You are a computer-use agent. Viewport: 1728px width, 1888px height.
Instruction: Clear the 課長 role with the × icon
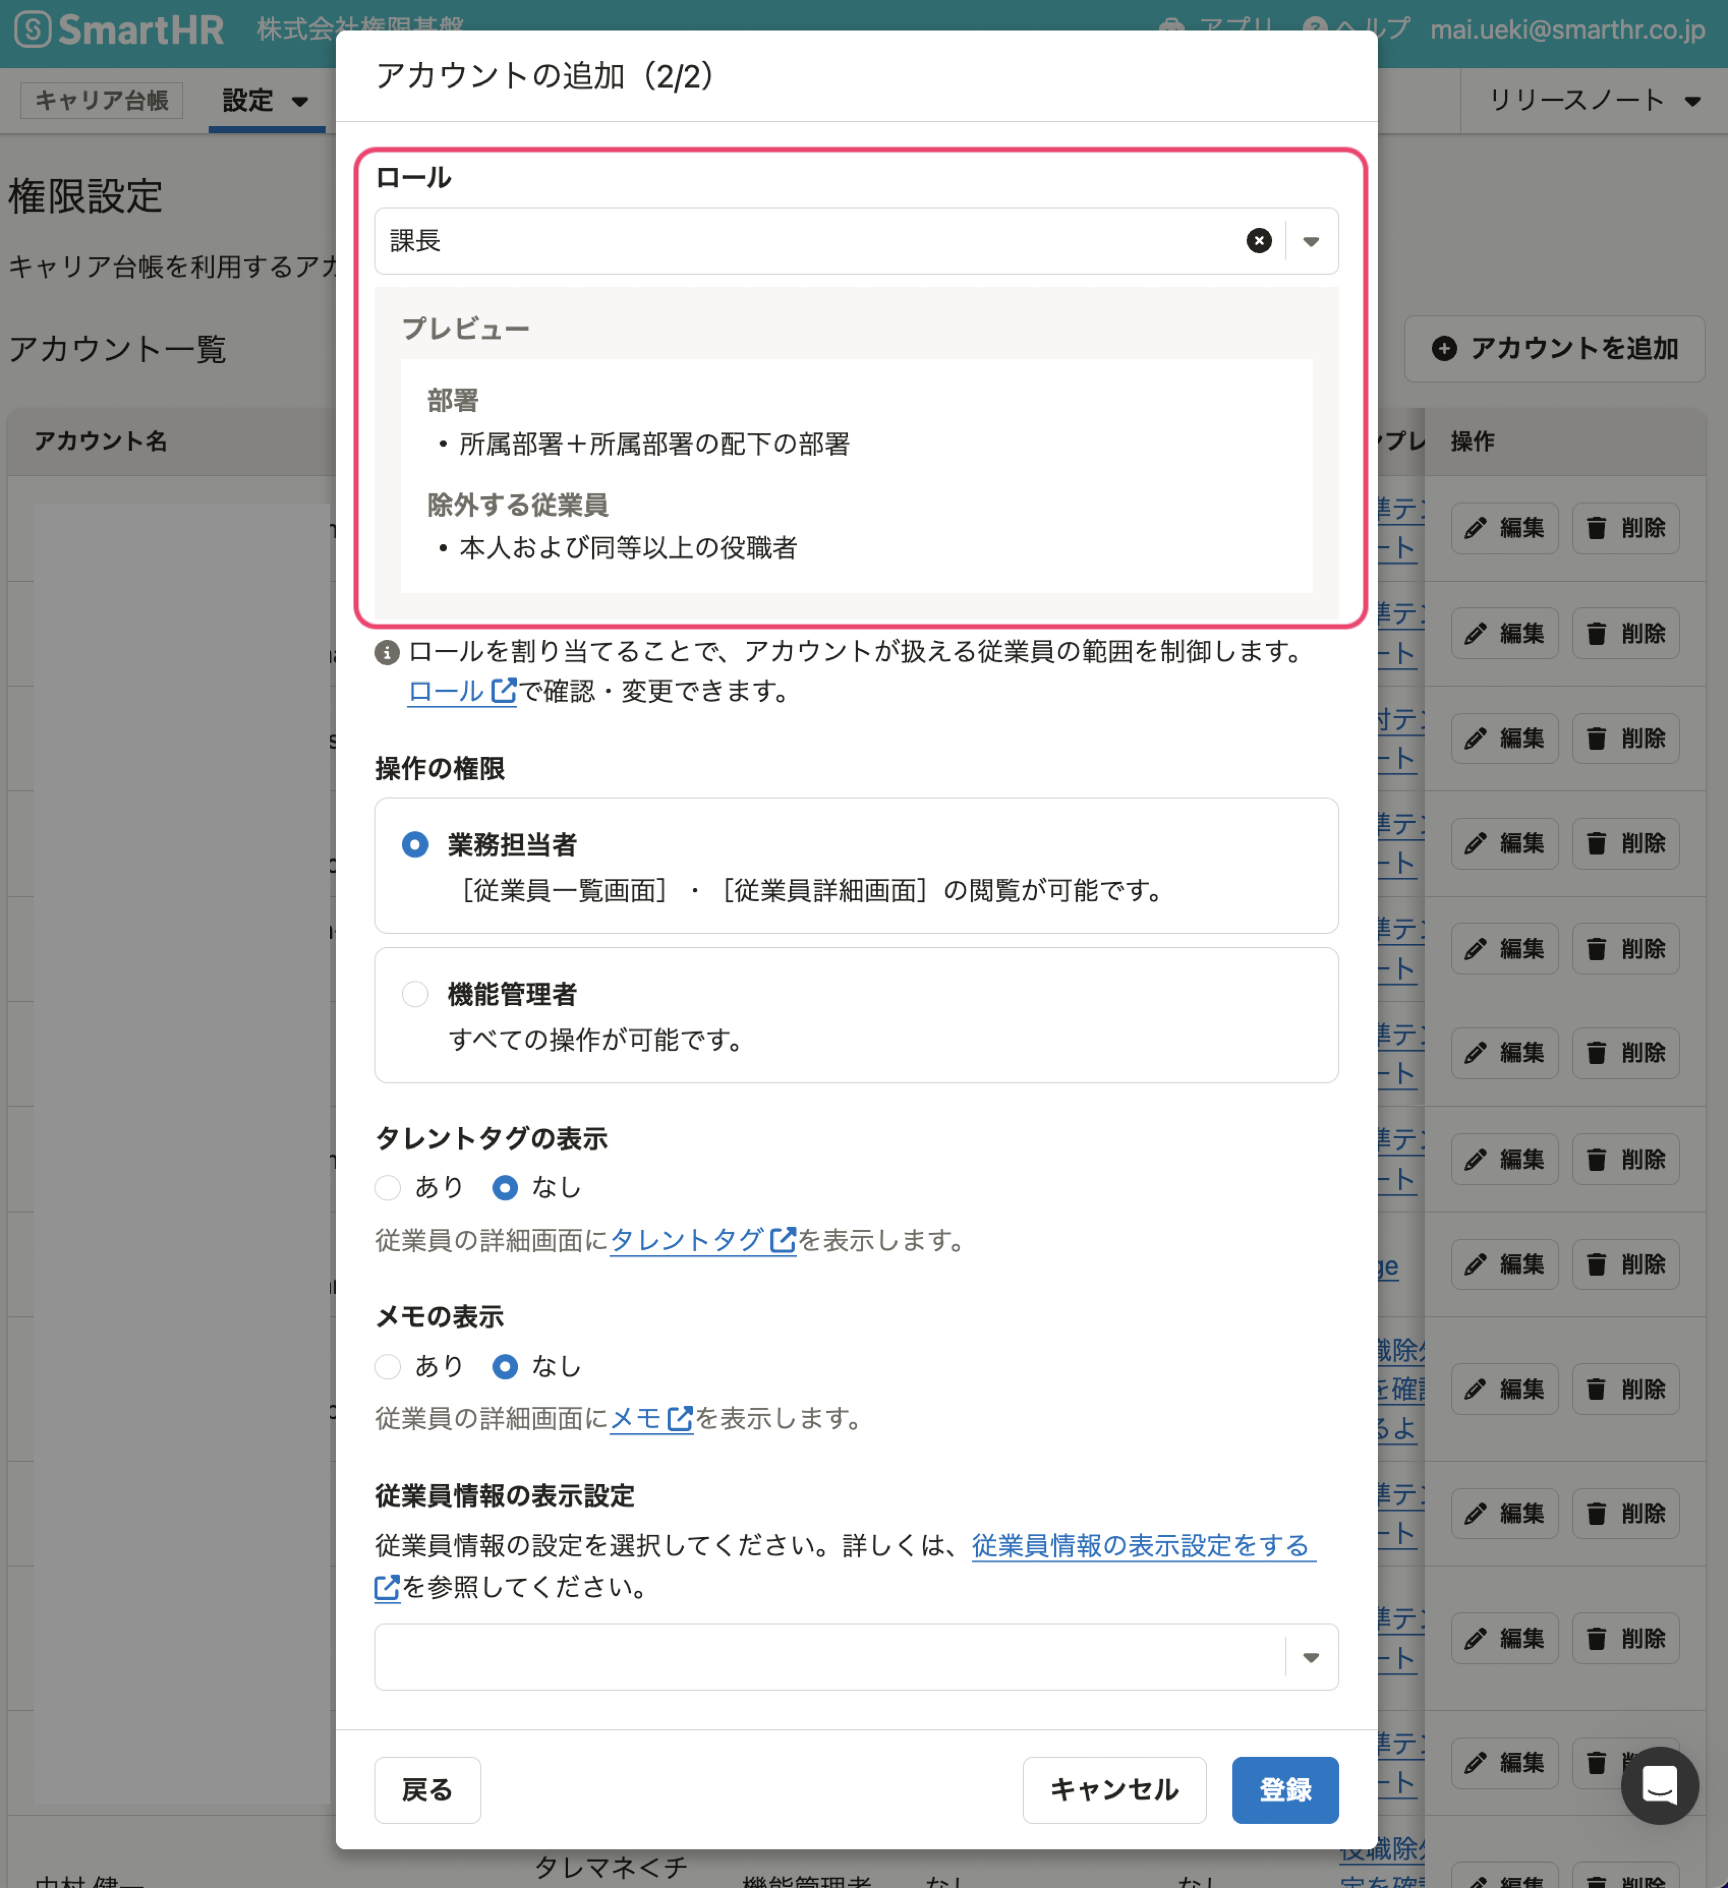coord(1259,240)
